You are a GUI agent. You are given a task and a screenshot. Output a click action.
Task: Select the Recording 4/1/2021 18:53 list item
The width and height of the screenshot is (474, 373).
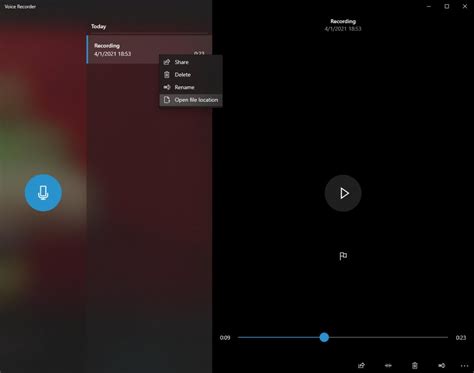[149, 49]
